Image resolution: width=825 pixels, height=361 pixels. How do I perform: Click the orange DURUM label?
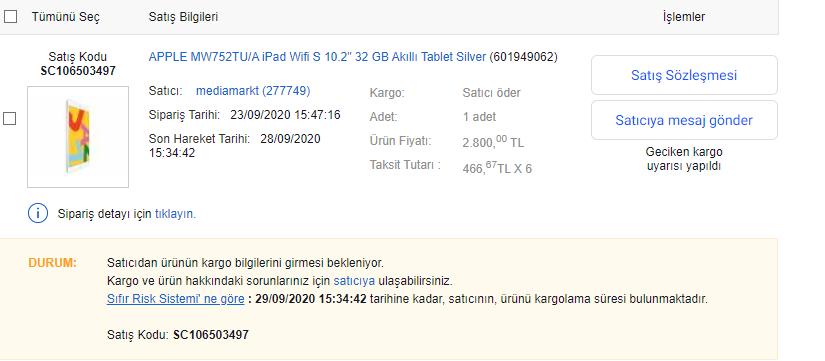click(53, 263)
